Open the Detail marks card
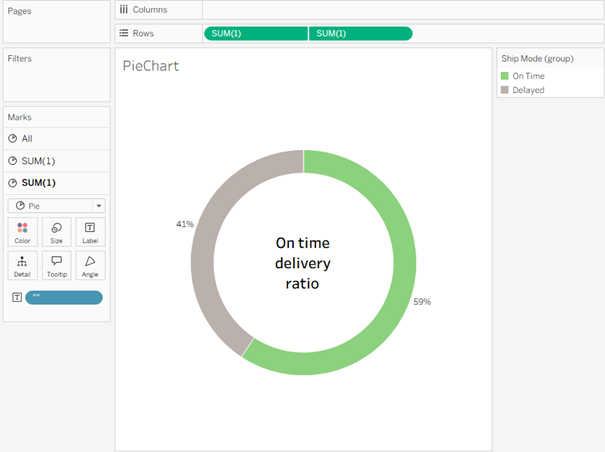This screenshot has height=452, width=605. point(22,265)
